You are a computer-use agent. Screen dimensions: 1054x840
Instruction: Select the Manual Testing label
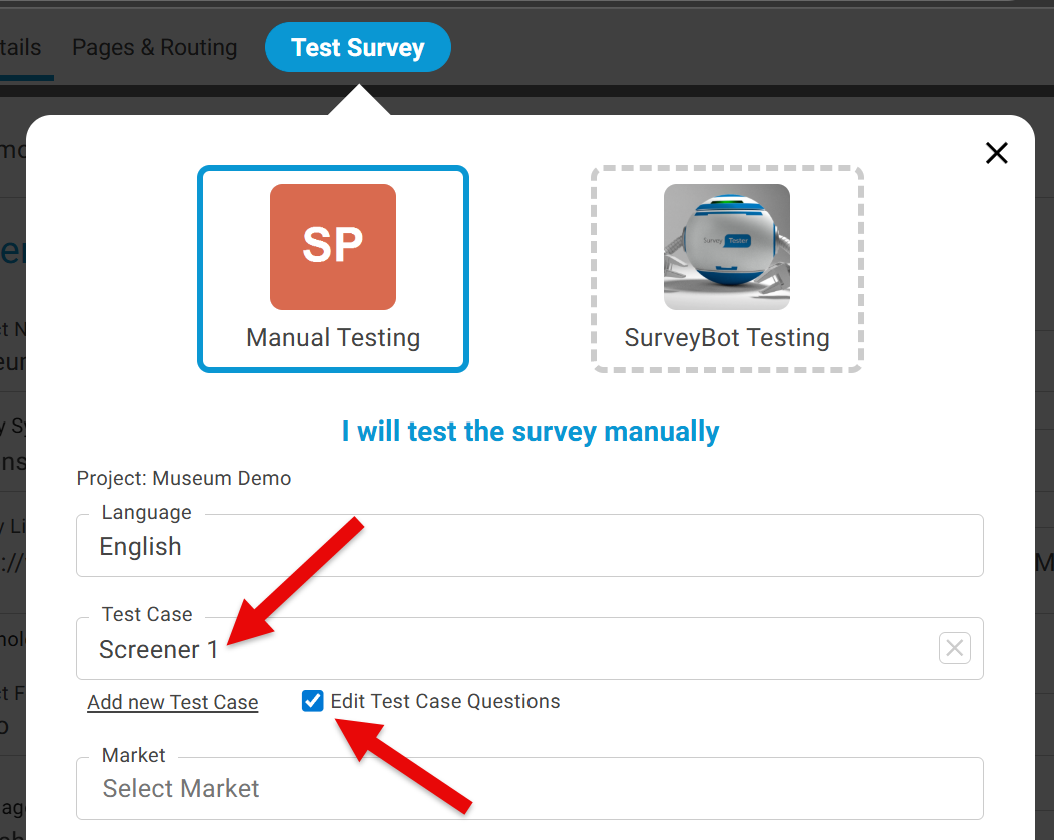(x=333, y=337)
